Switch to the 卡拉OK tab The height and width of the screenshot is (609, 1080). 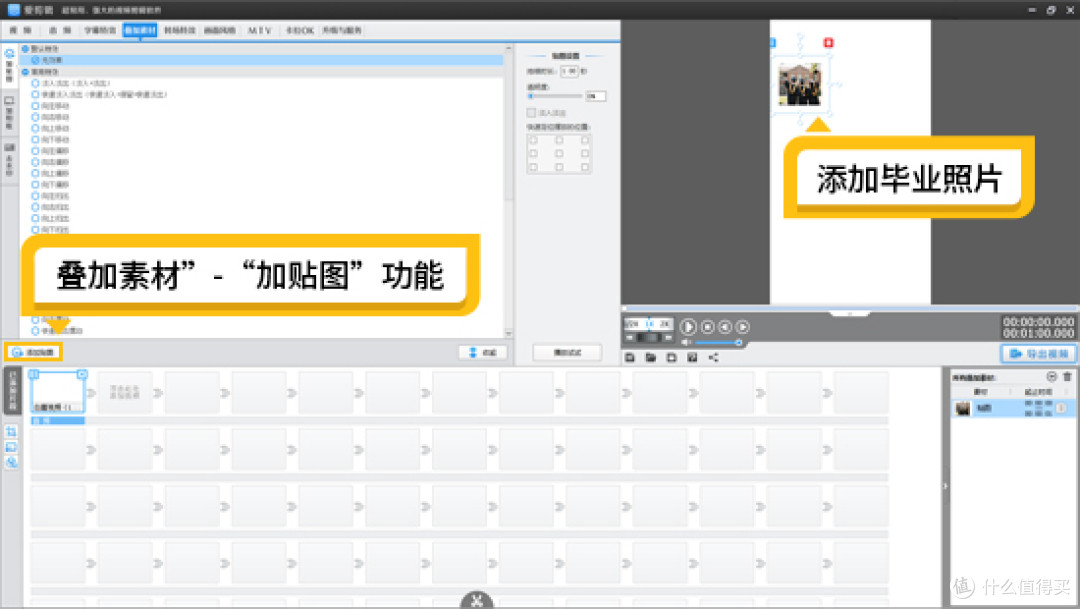coord(300,30)
